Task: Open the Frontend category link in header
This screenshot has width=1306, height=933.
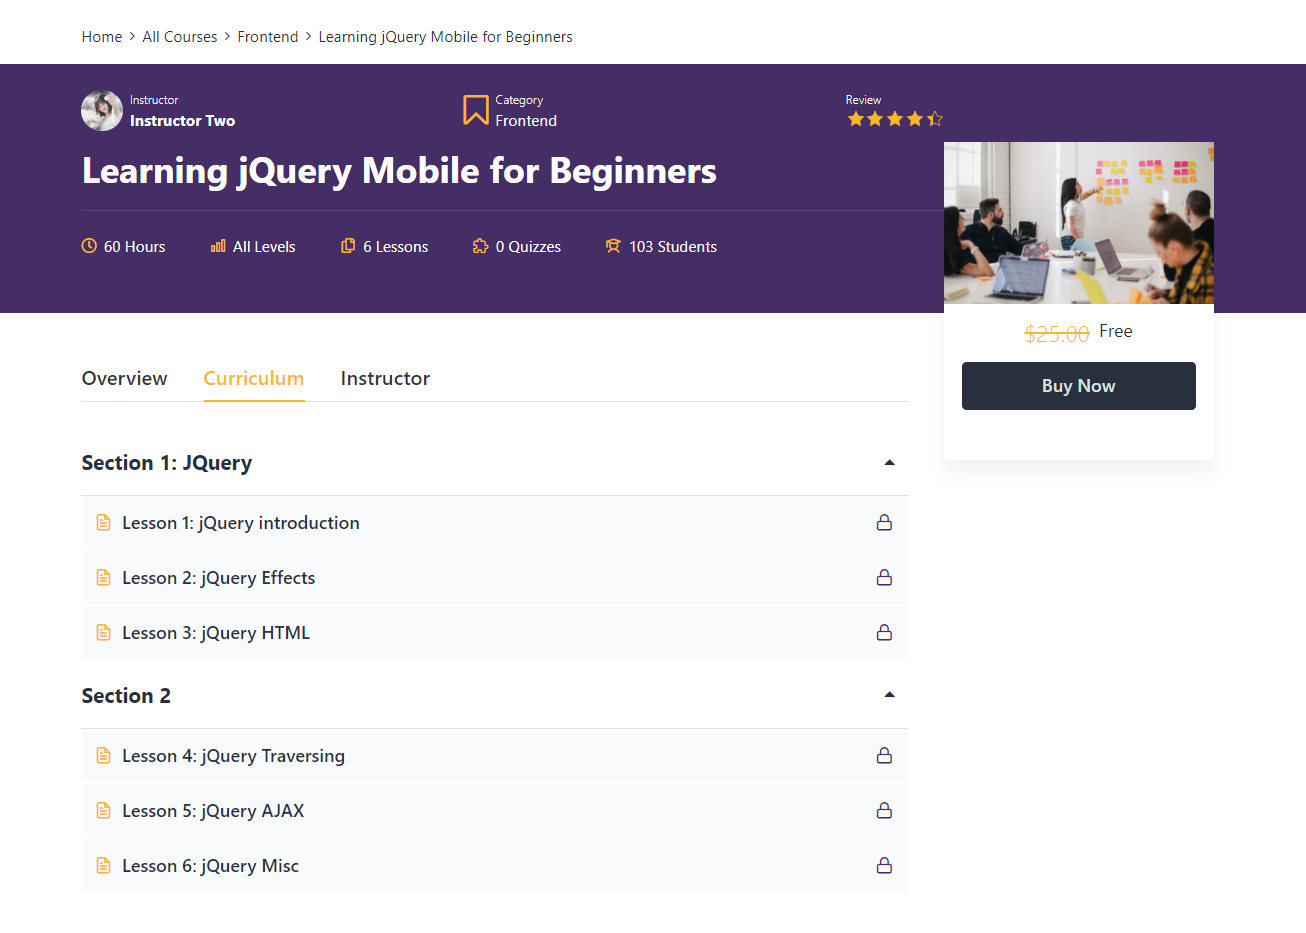Action: (526, 121)
